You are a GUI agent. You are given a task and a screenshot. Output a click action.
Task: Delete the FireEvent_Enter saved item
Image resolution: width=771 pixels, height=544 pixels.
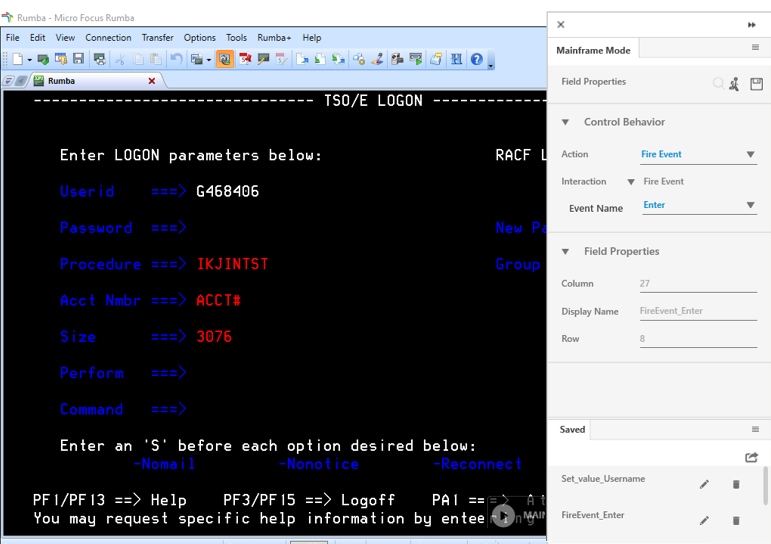point(736,520)
